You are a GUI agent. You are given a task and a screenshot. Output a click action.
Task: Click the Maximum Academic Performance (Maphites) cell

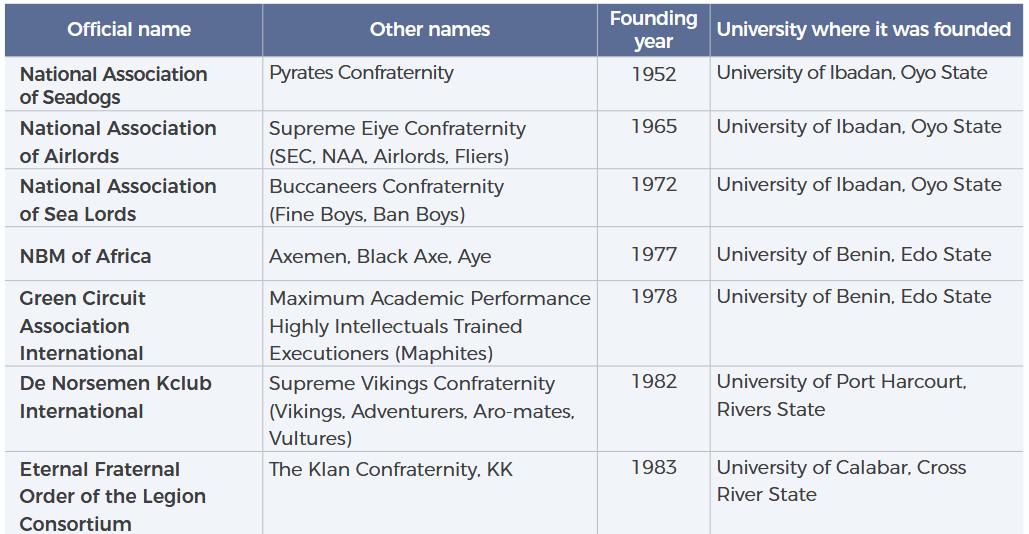point(430,326)
